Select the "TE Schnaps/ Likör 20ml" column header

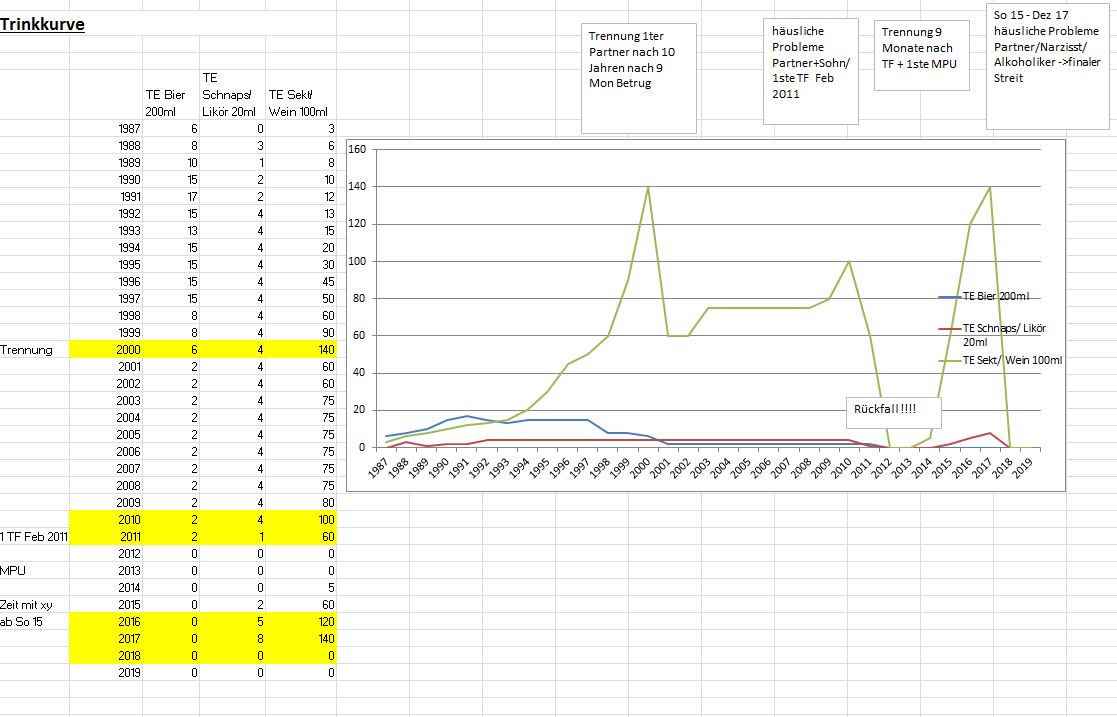pyautogui.click(x=232, y=94)
